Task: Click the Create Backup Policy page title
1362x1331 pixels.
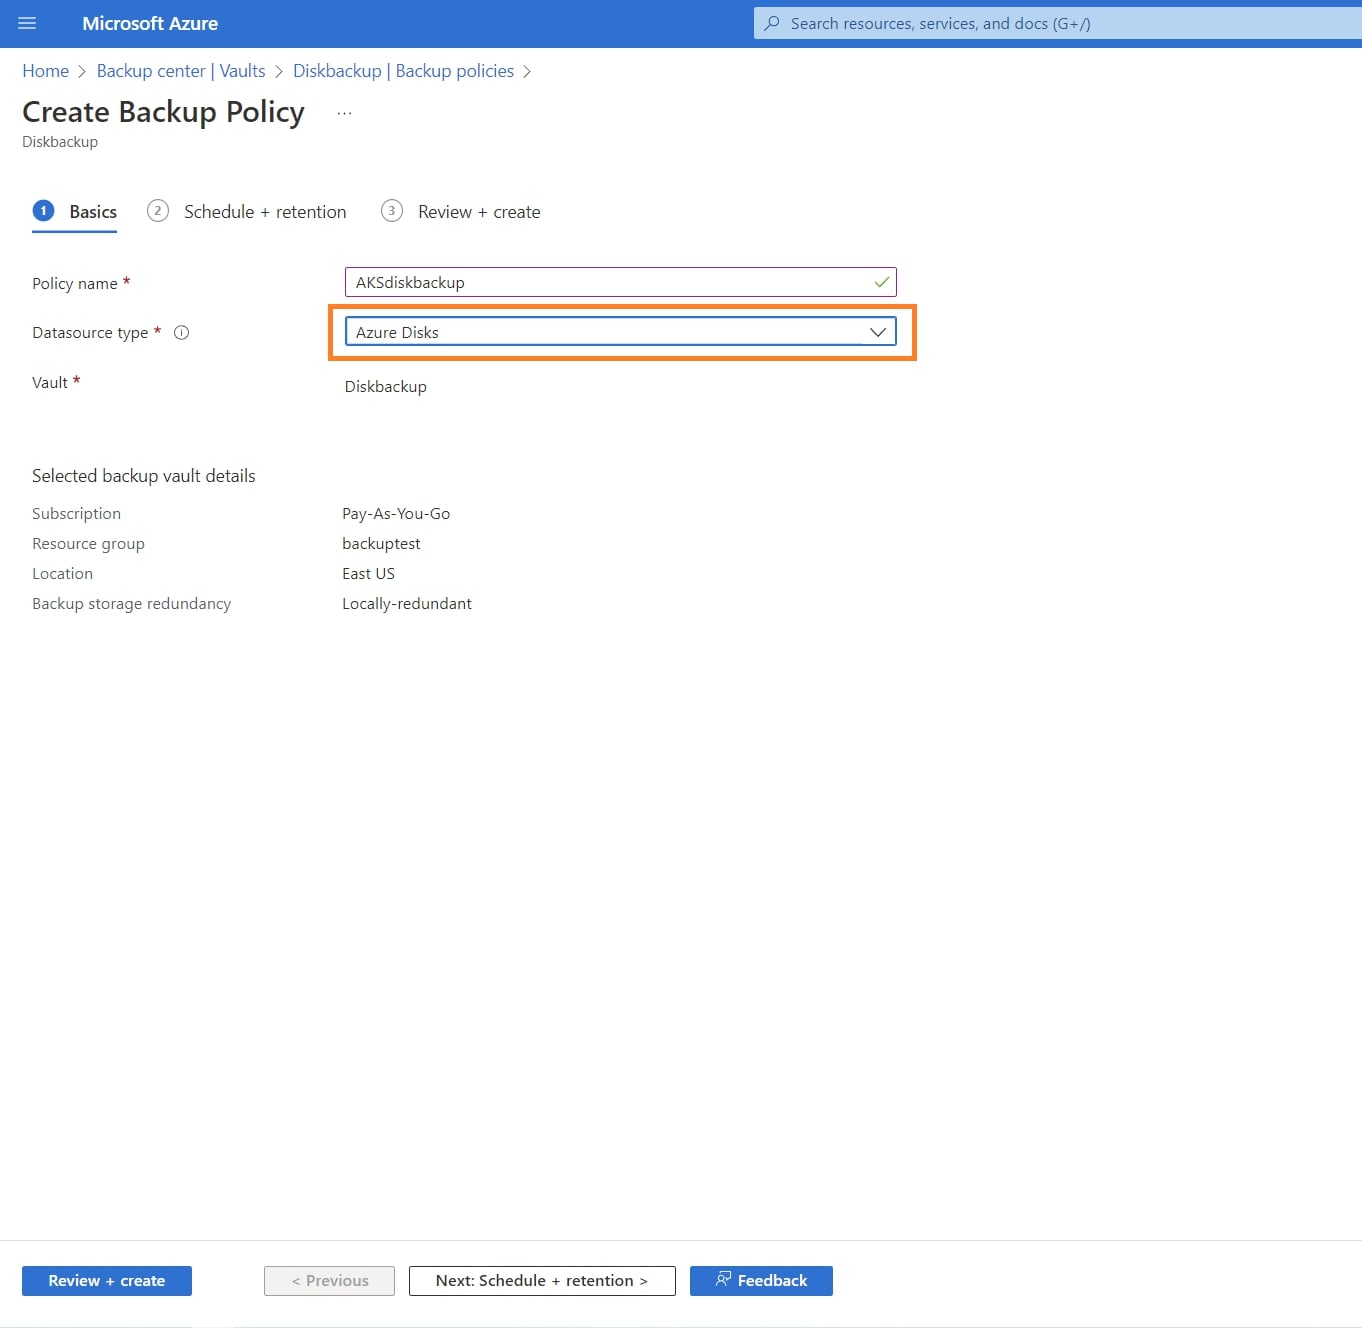Action: point(163,112)
